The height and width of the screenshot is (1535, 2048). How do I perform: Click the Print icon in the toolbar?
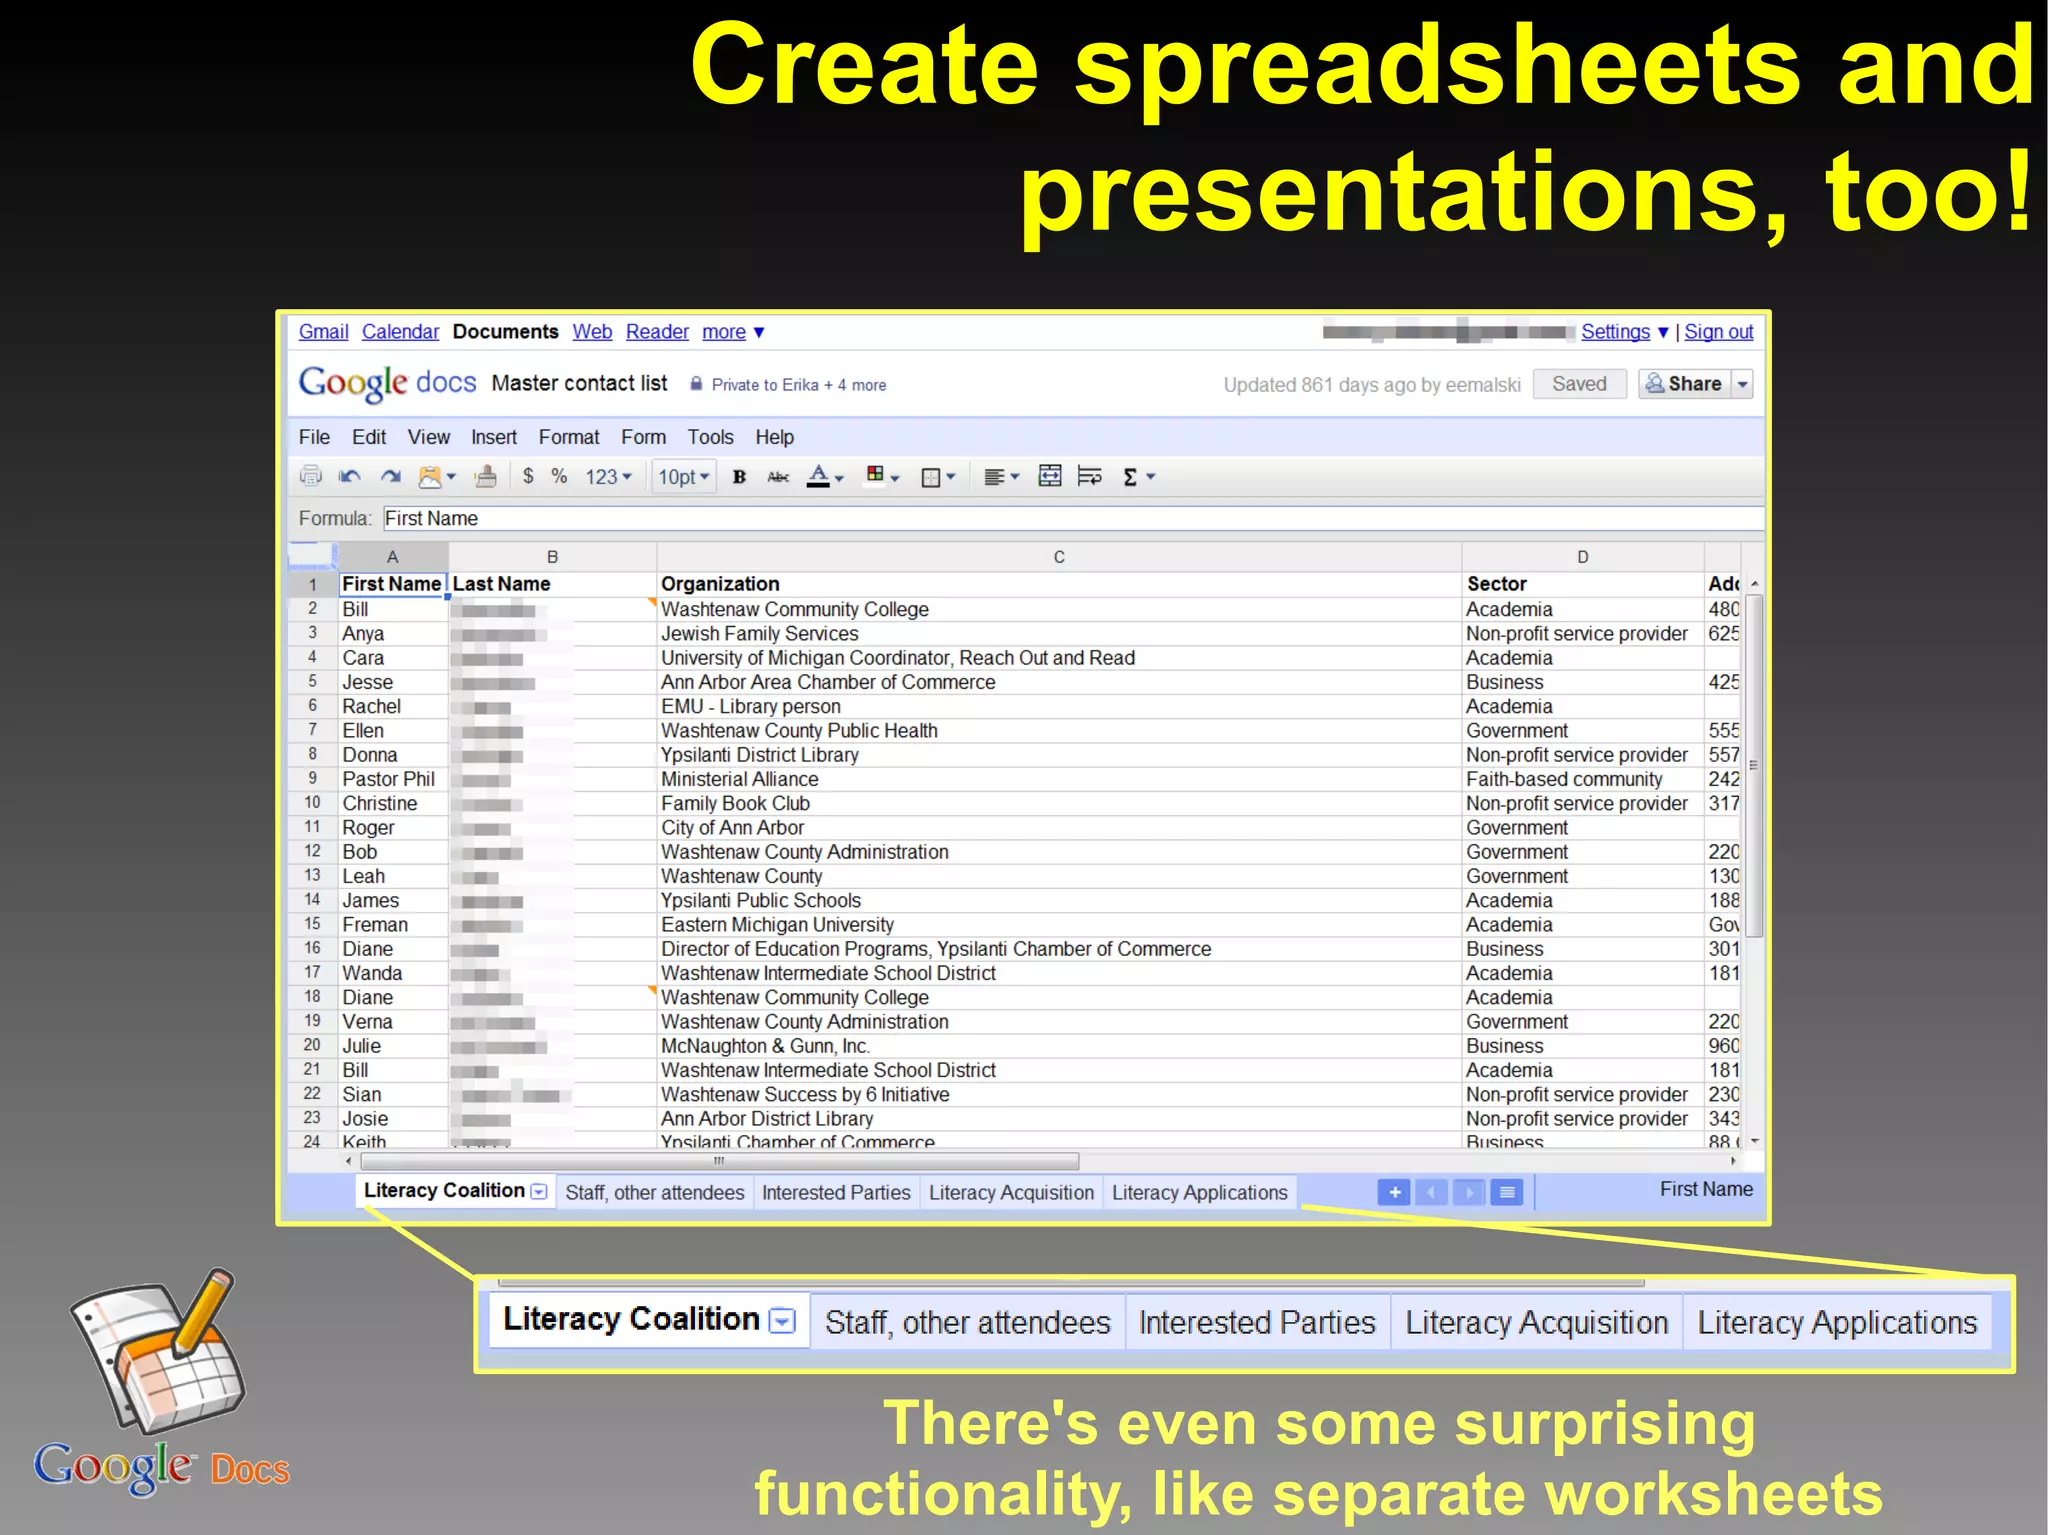click(x=311, y=477)
